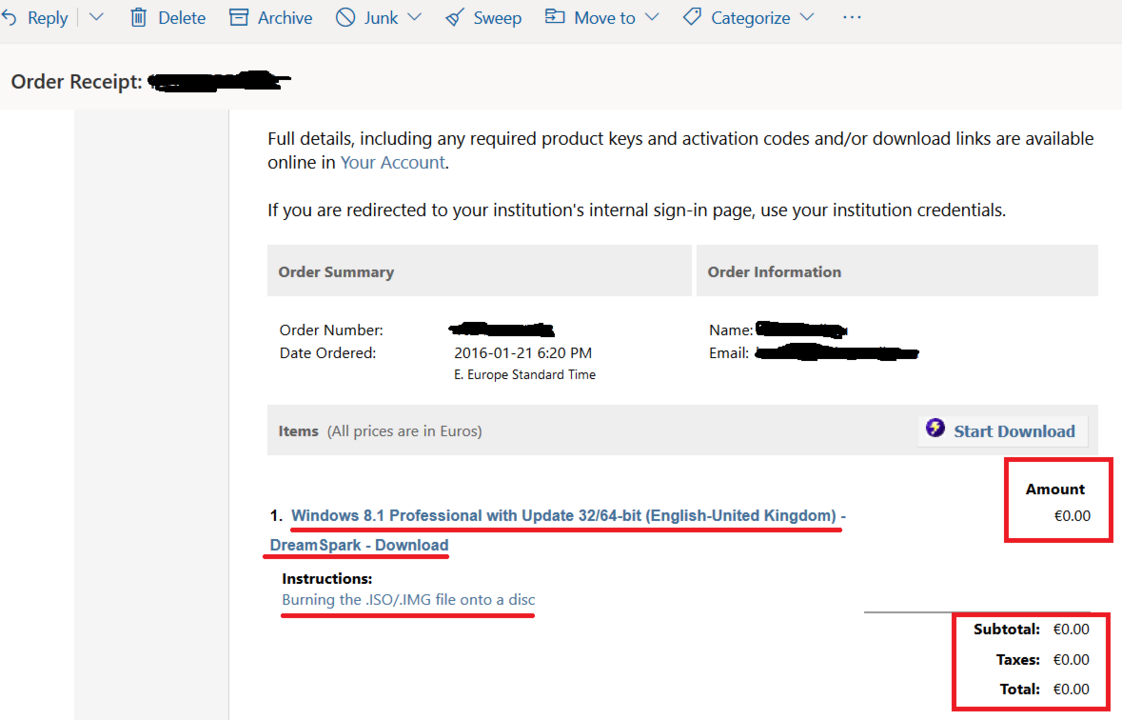
Task: Open the more actions ellipsis menu
Action: tap(852, 18)
